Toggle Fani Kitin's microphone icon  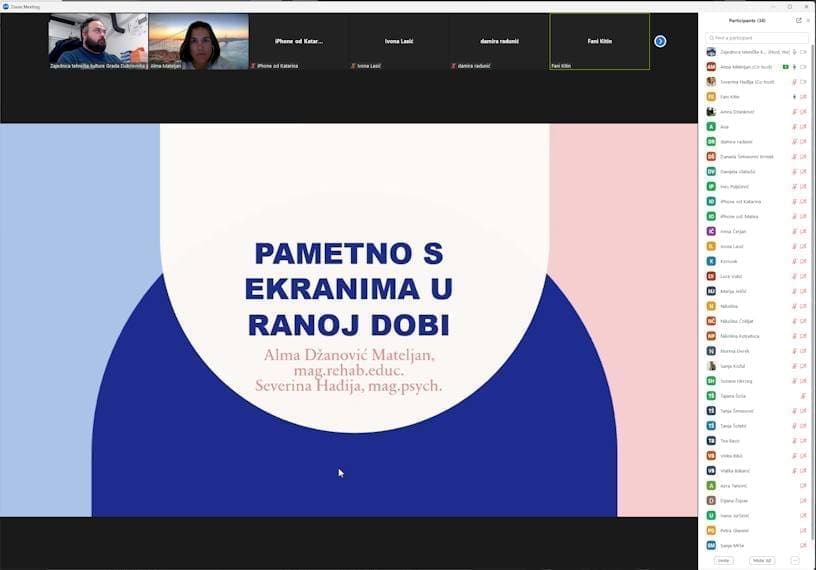click(x=794, y=97)
